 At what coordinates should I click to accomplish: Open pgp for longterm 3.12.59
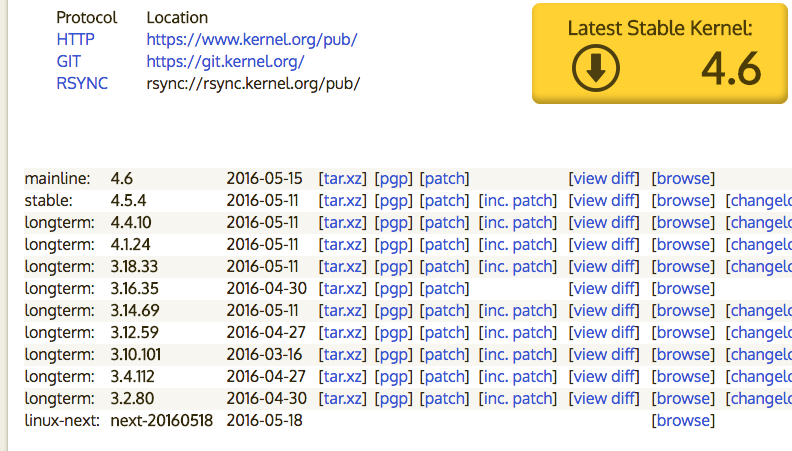click(393, 332)
